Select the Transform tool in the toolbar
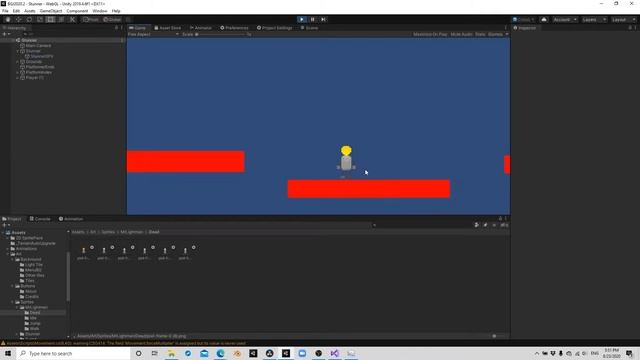Viewport: 640px width, 360px height. [61, 19]
